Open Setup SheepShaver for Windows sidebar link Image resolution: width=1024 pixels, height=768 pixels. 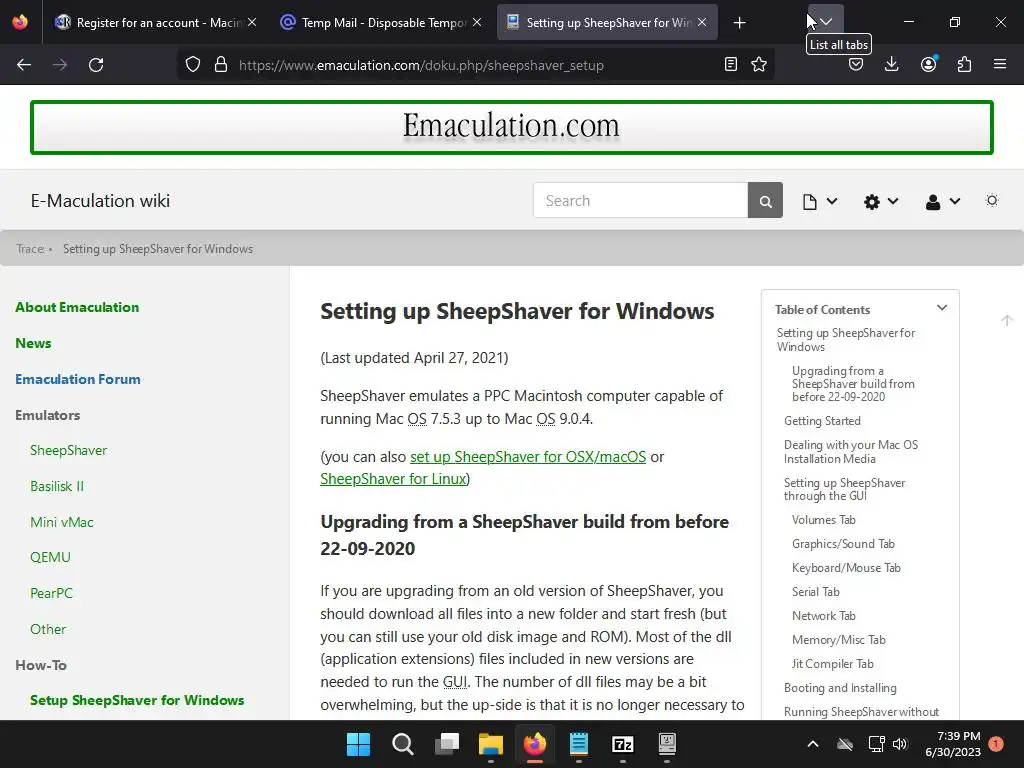click(x=137, y=700)
